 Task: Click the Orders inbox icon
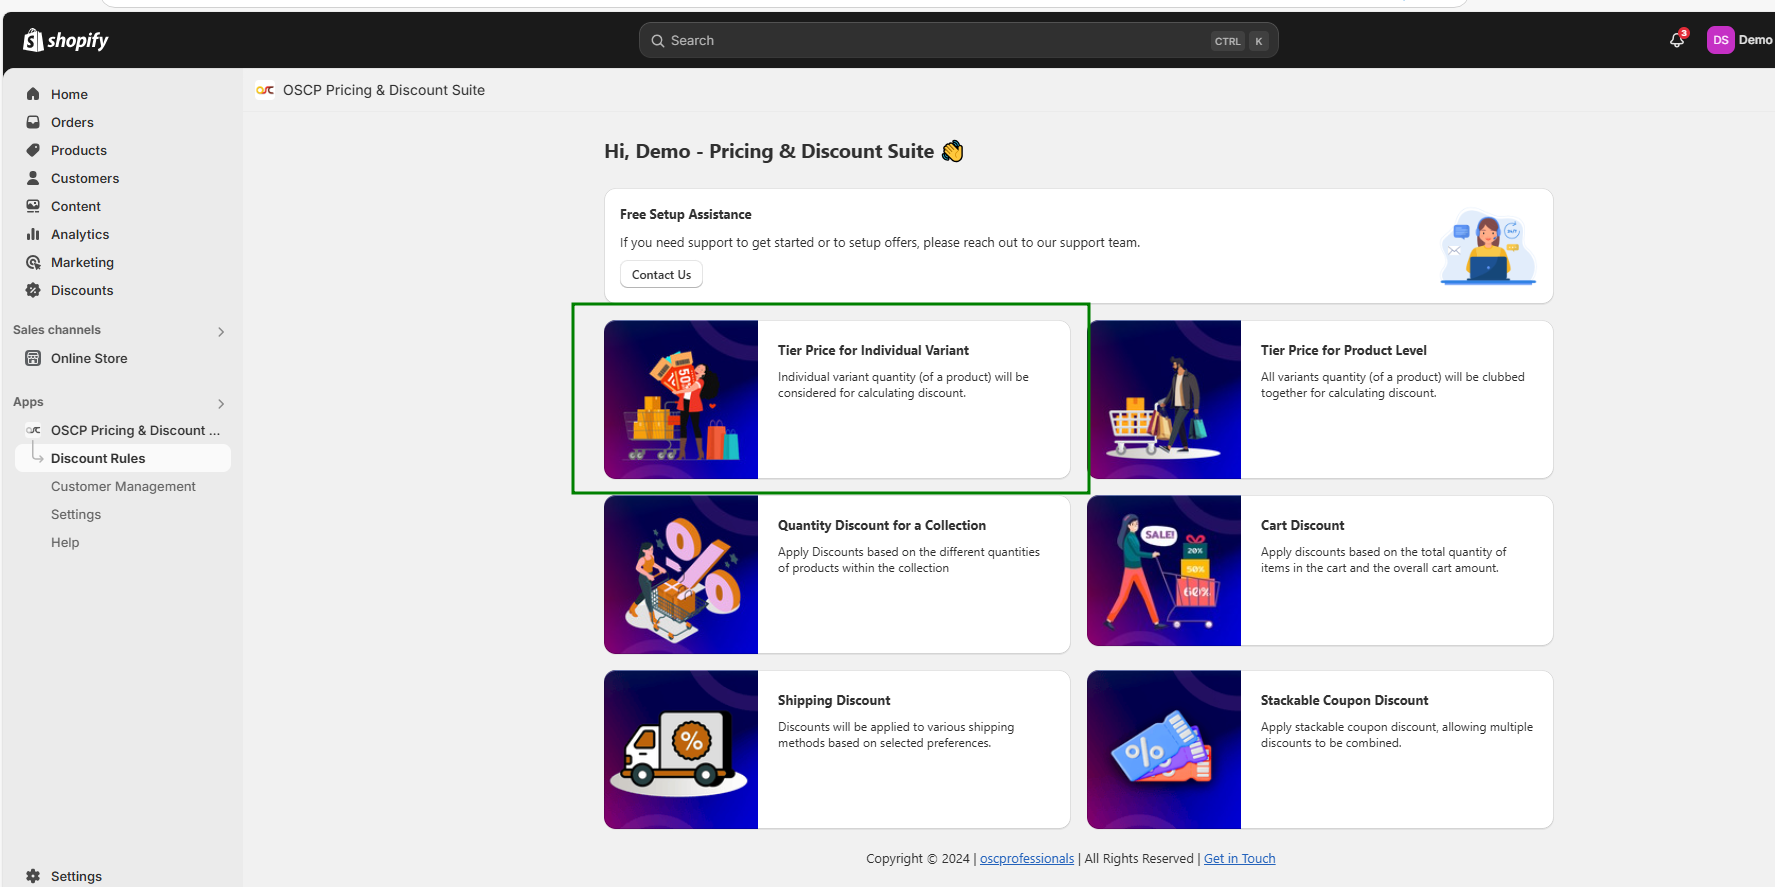click(x=33, y=122)
